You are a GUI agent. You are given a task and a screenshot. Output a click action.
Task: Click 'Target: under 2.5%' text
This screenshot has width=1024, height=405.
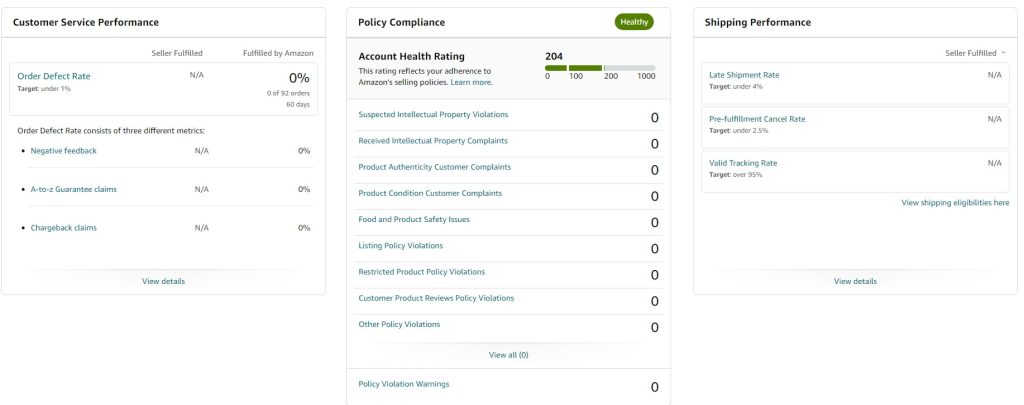(739, 130)
